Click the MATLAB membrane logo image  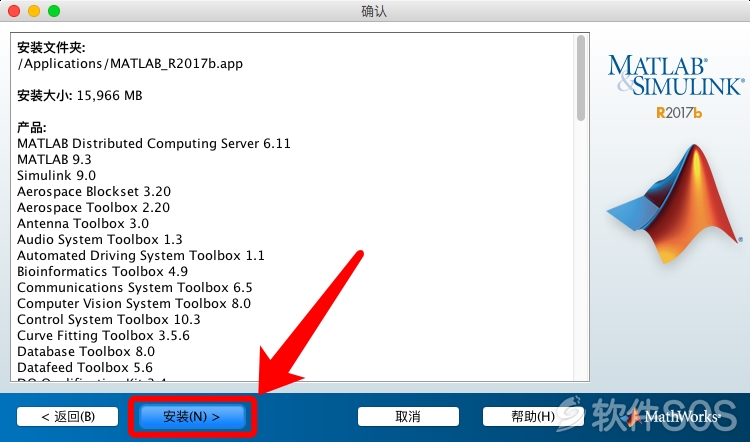click(675, 203)
